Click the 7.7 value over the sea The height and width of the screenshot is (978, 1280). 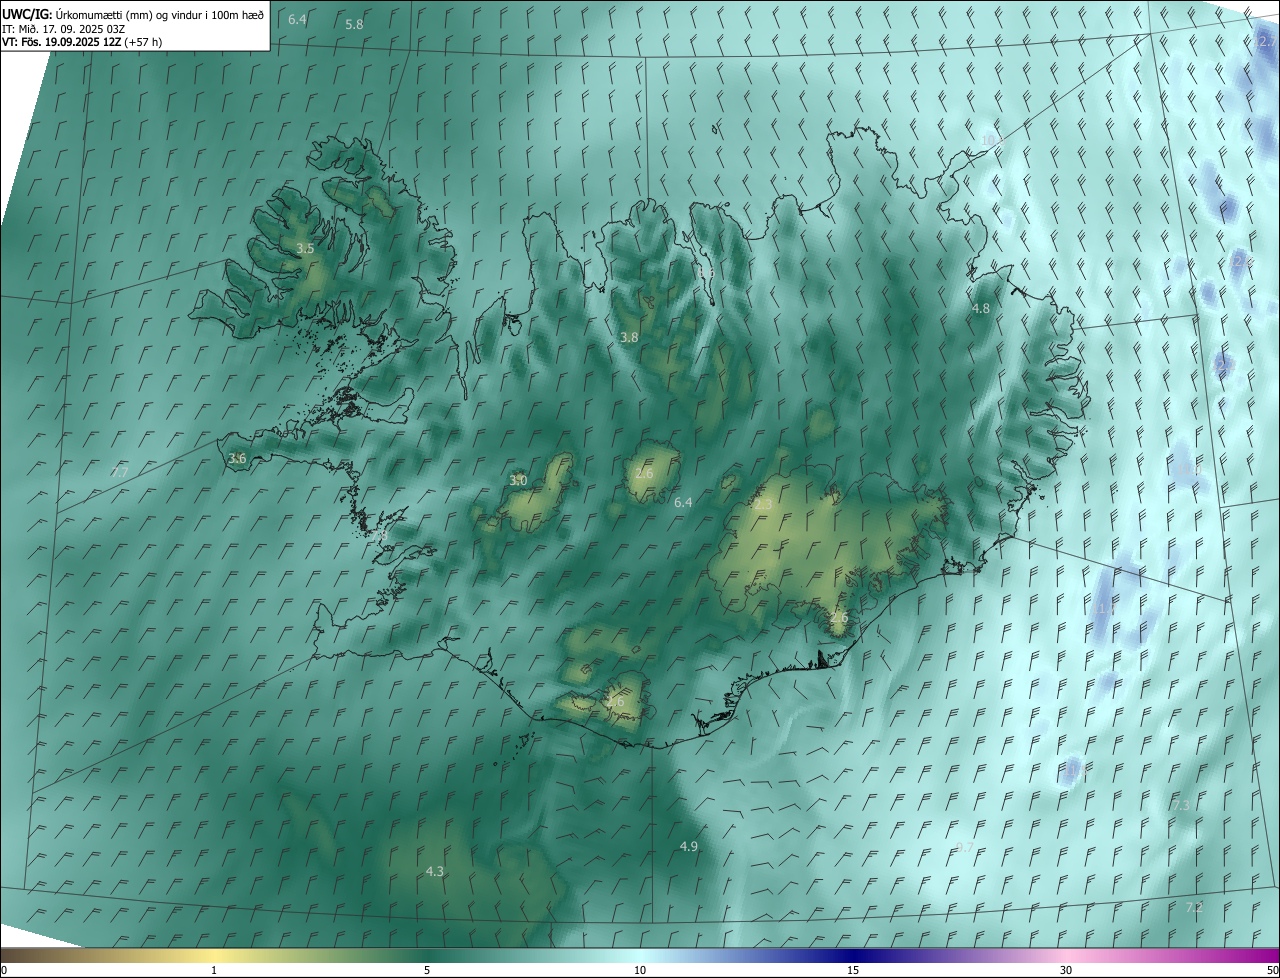[120, 472]
